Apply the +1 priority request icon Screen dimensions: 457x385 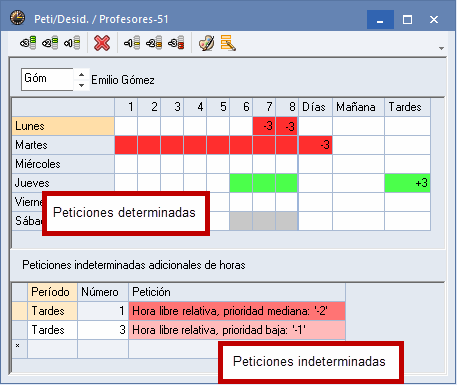72,43
